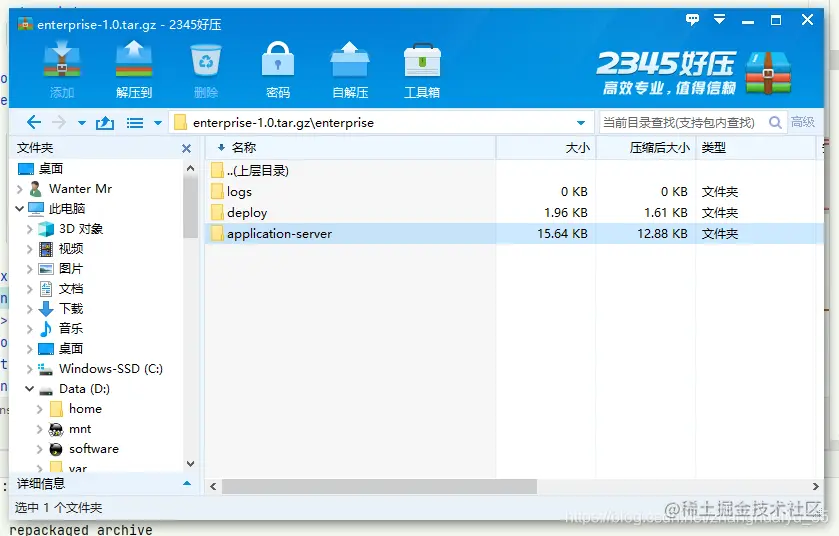Click the 1.61 KB compressed size cell
Screen dimensions: 839x536
[666, 213]
